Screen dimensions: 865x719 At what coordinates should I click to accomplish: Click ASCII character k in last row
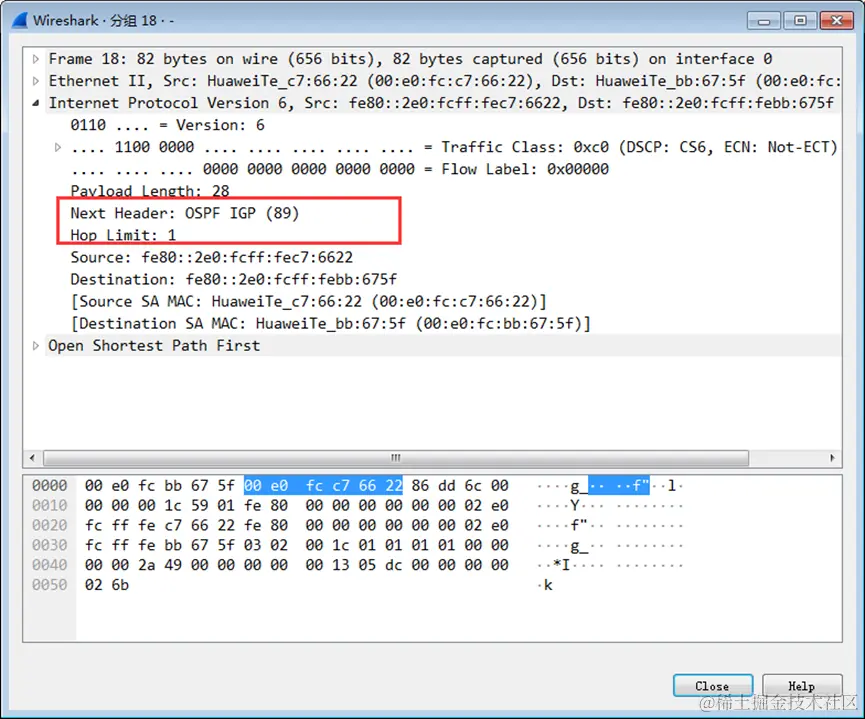pos(548,585)
